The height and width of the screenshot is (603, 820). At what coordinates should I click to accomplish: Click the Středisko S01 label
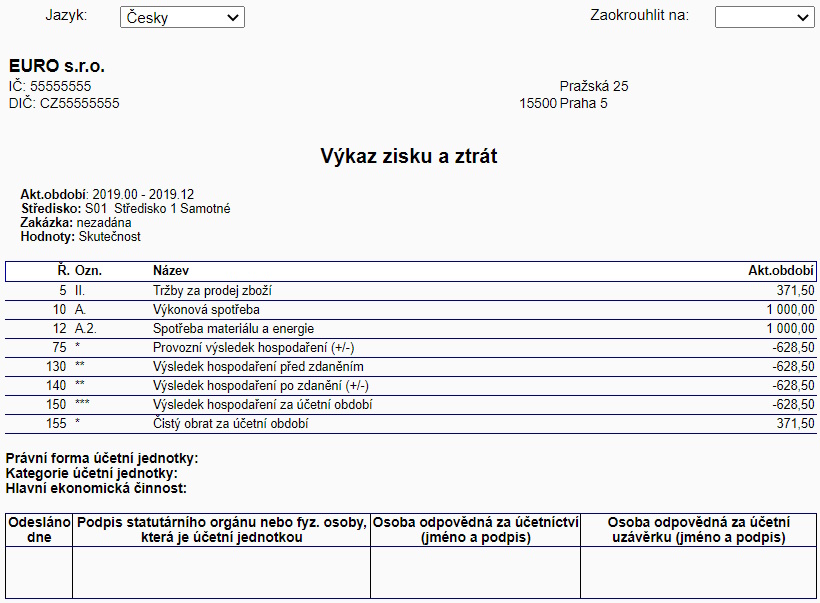tap(125, 209)
